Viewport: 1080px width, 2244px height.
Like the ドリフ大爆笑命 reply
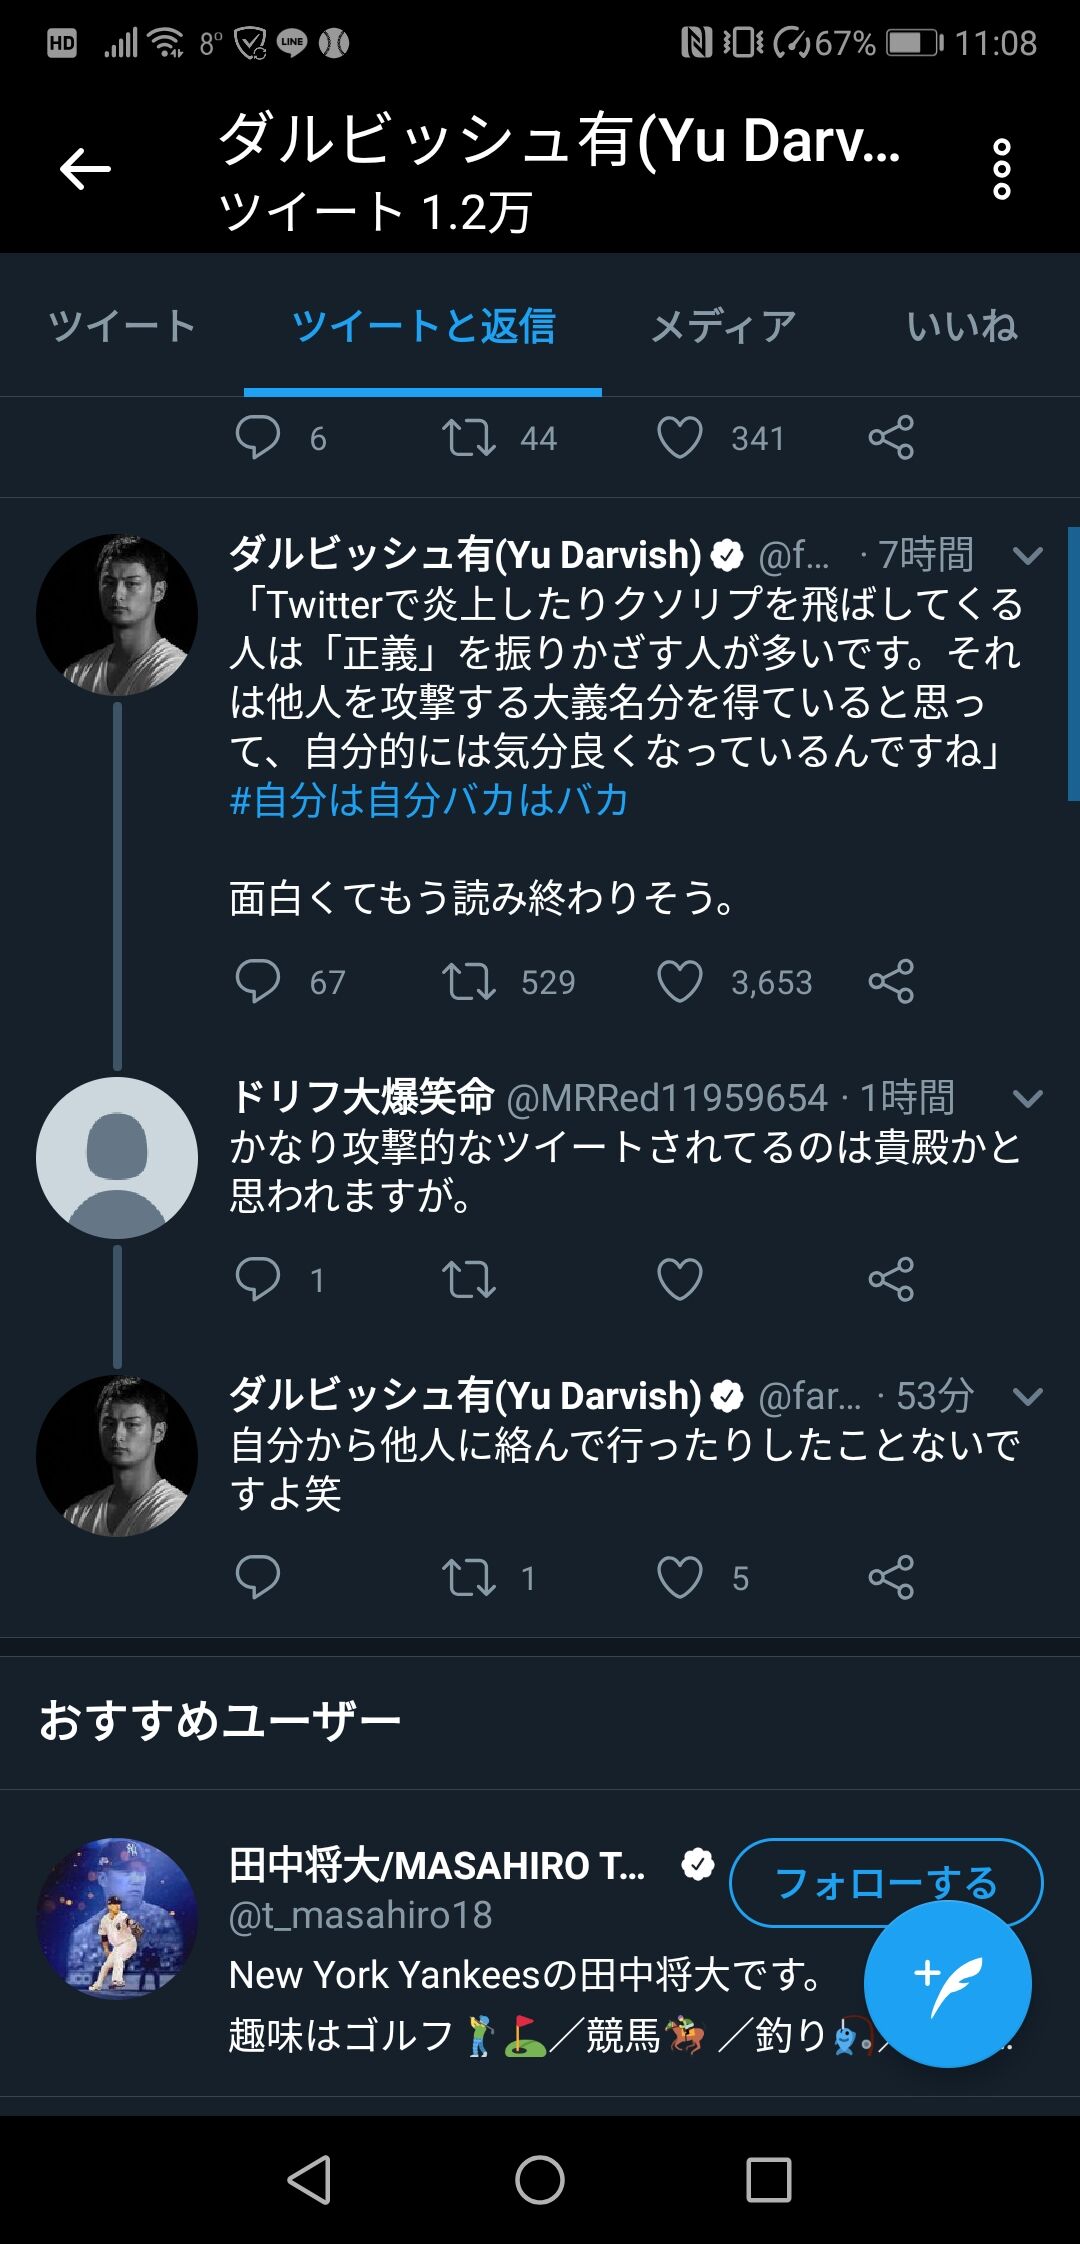coord(680,1279)
